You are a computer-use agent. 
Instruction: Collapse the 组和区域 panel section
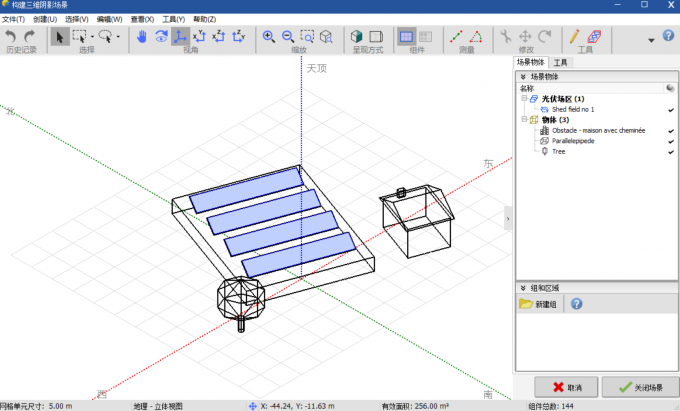(x=522, y=287)
